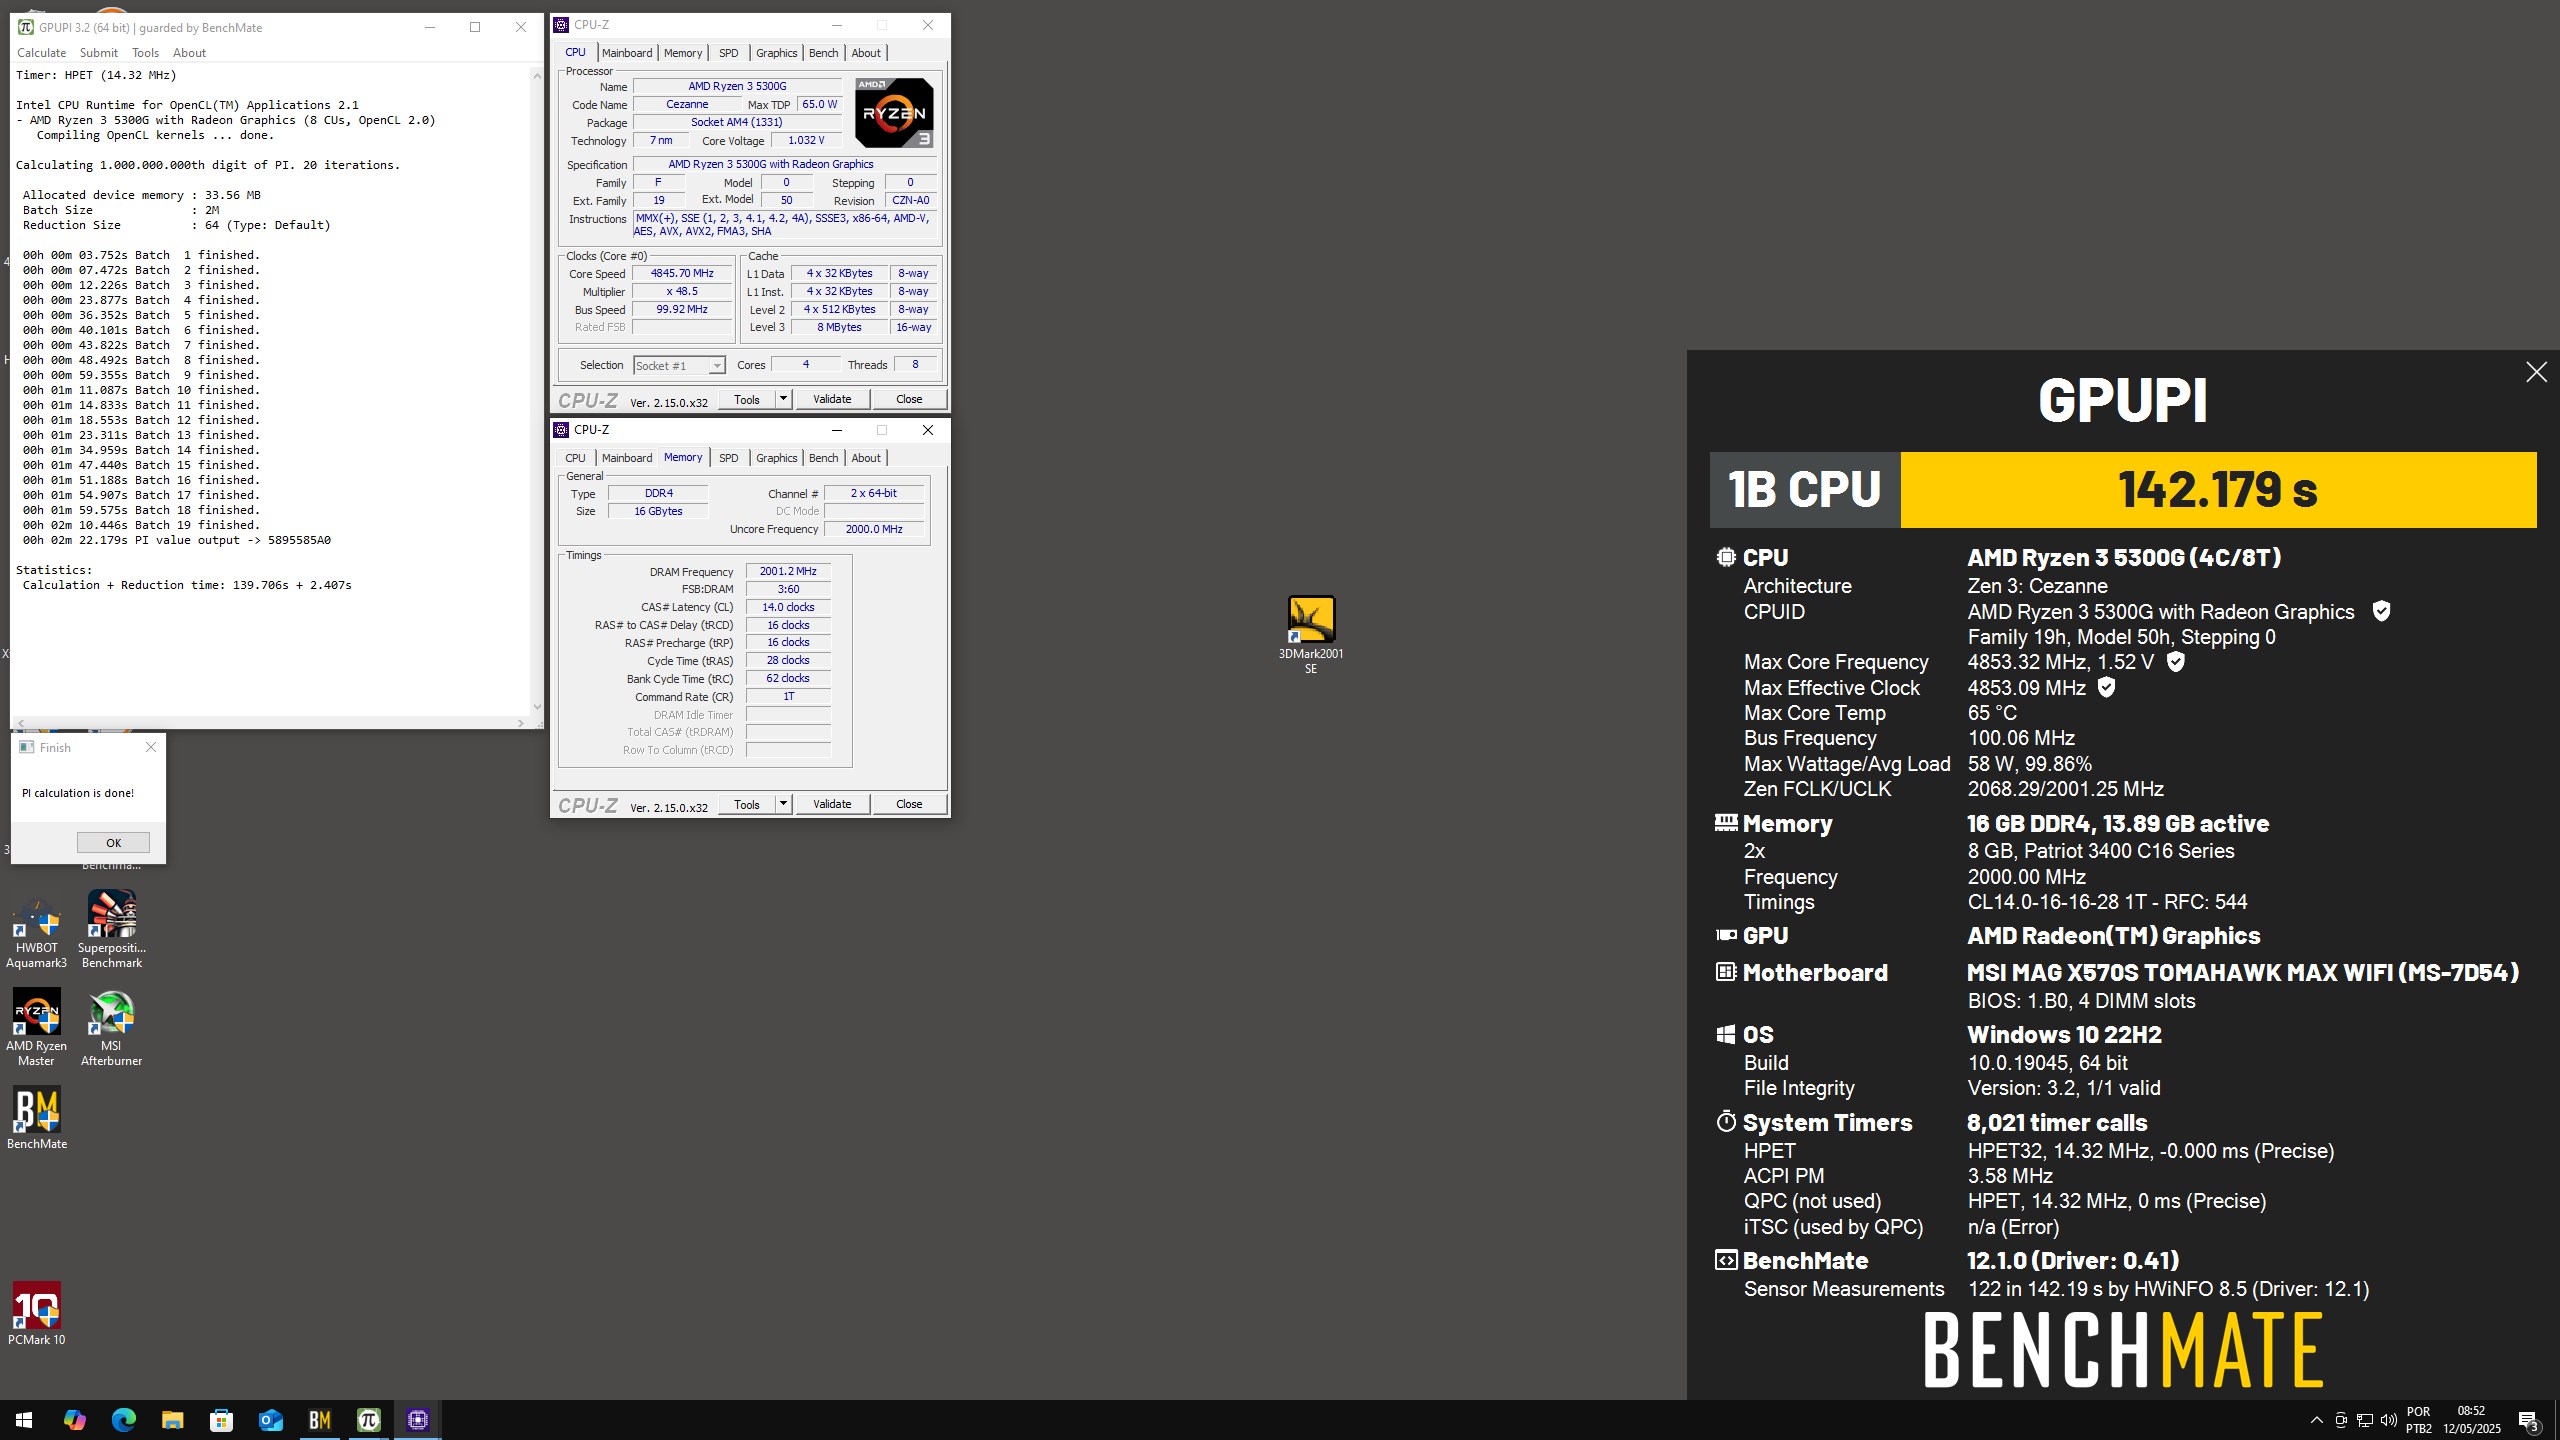Switch to GPUPI in the taskbar

point(368,1420)
